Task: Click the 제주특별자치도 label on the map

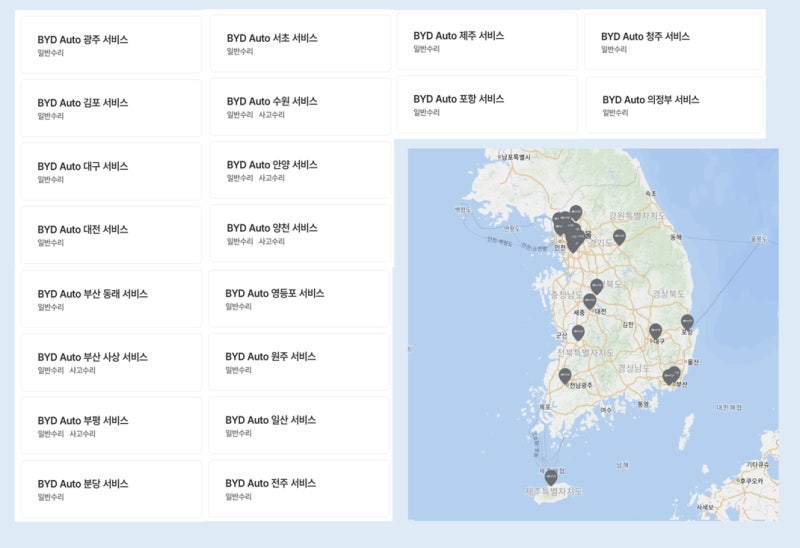Action: coord(554,492)
